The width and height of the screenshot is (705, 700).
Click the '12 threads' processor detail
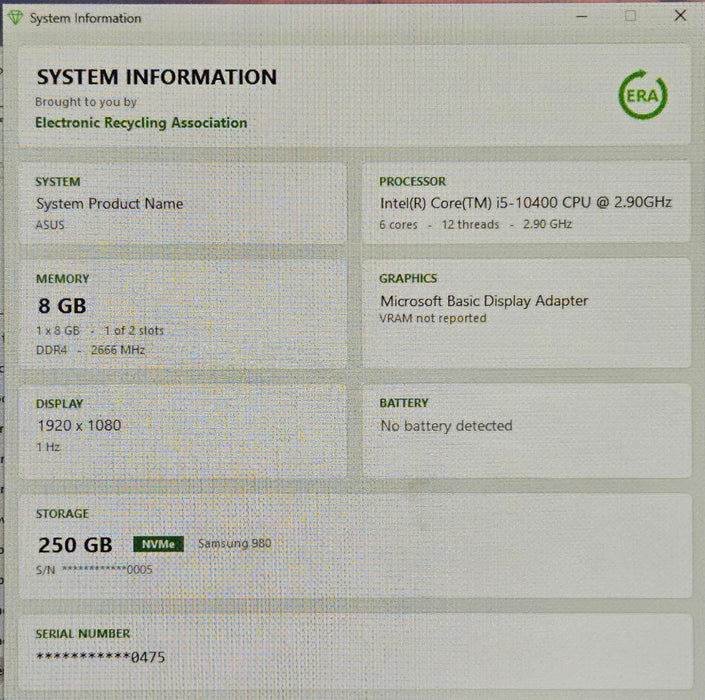coord(470,224)
